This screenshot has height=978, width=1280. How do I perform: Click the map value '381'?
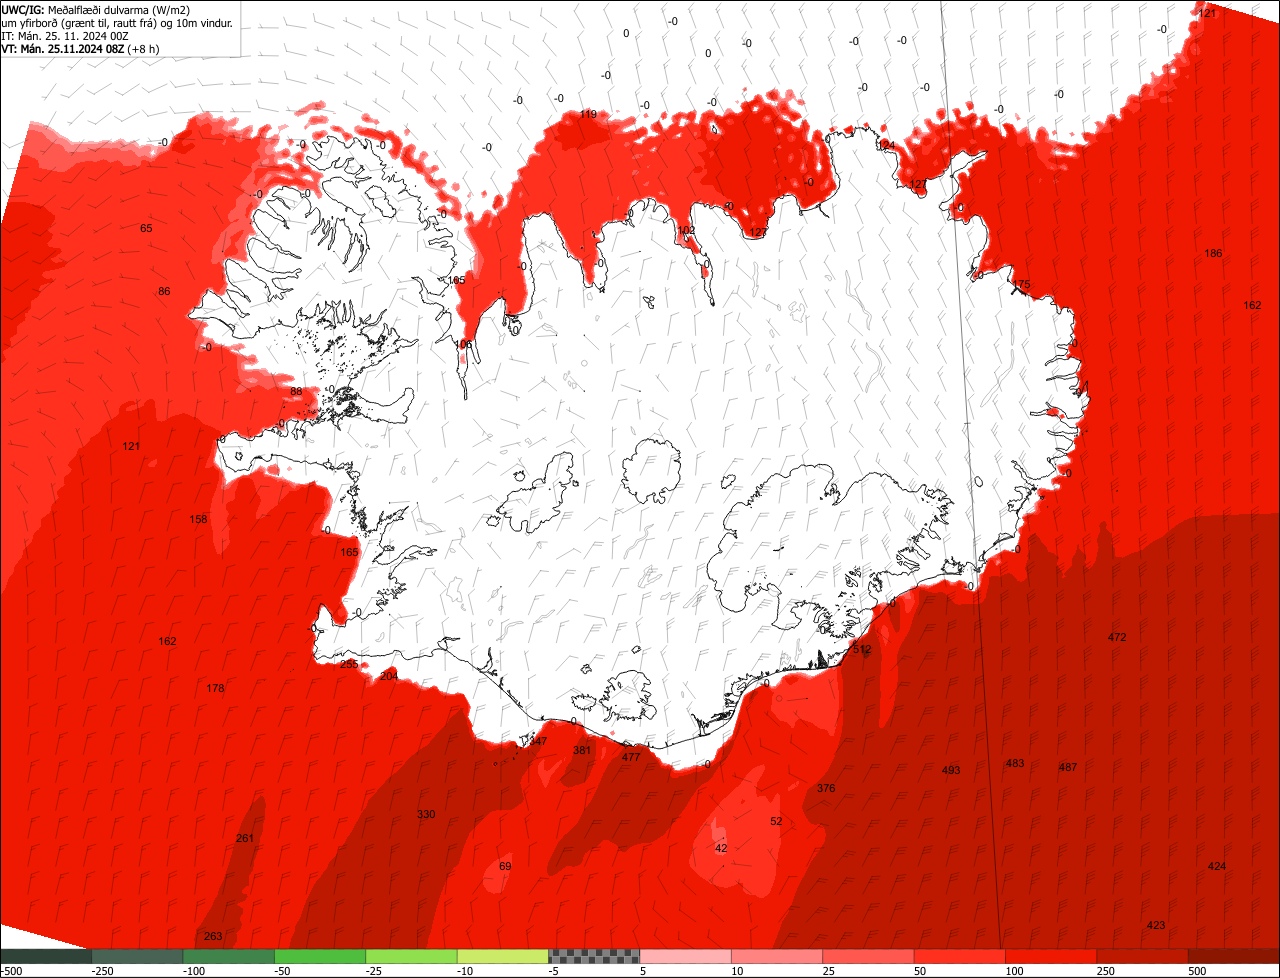pos(582,750)
